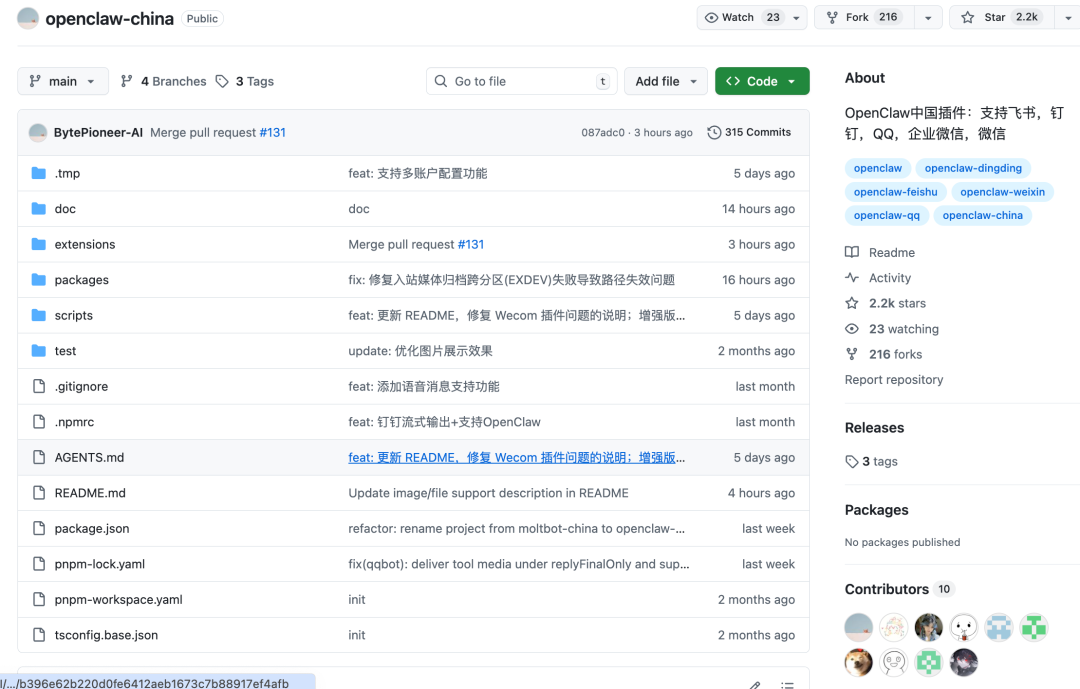
Task: Expand the Watch options dropdown arrow
Action: 796,18
